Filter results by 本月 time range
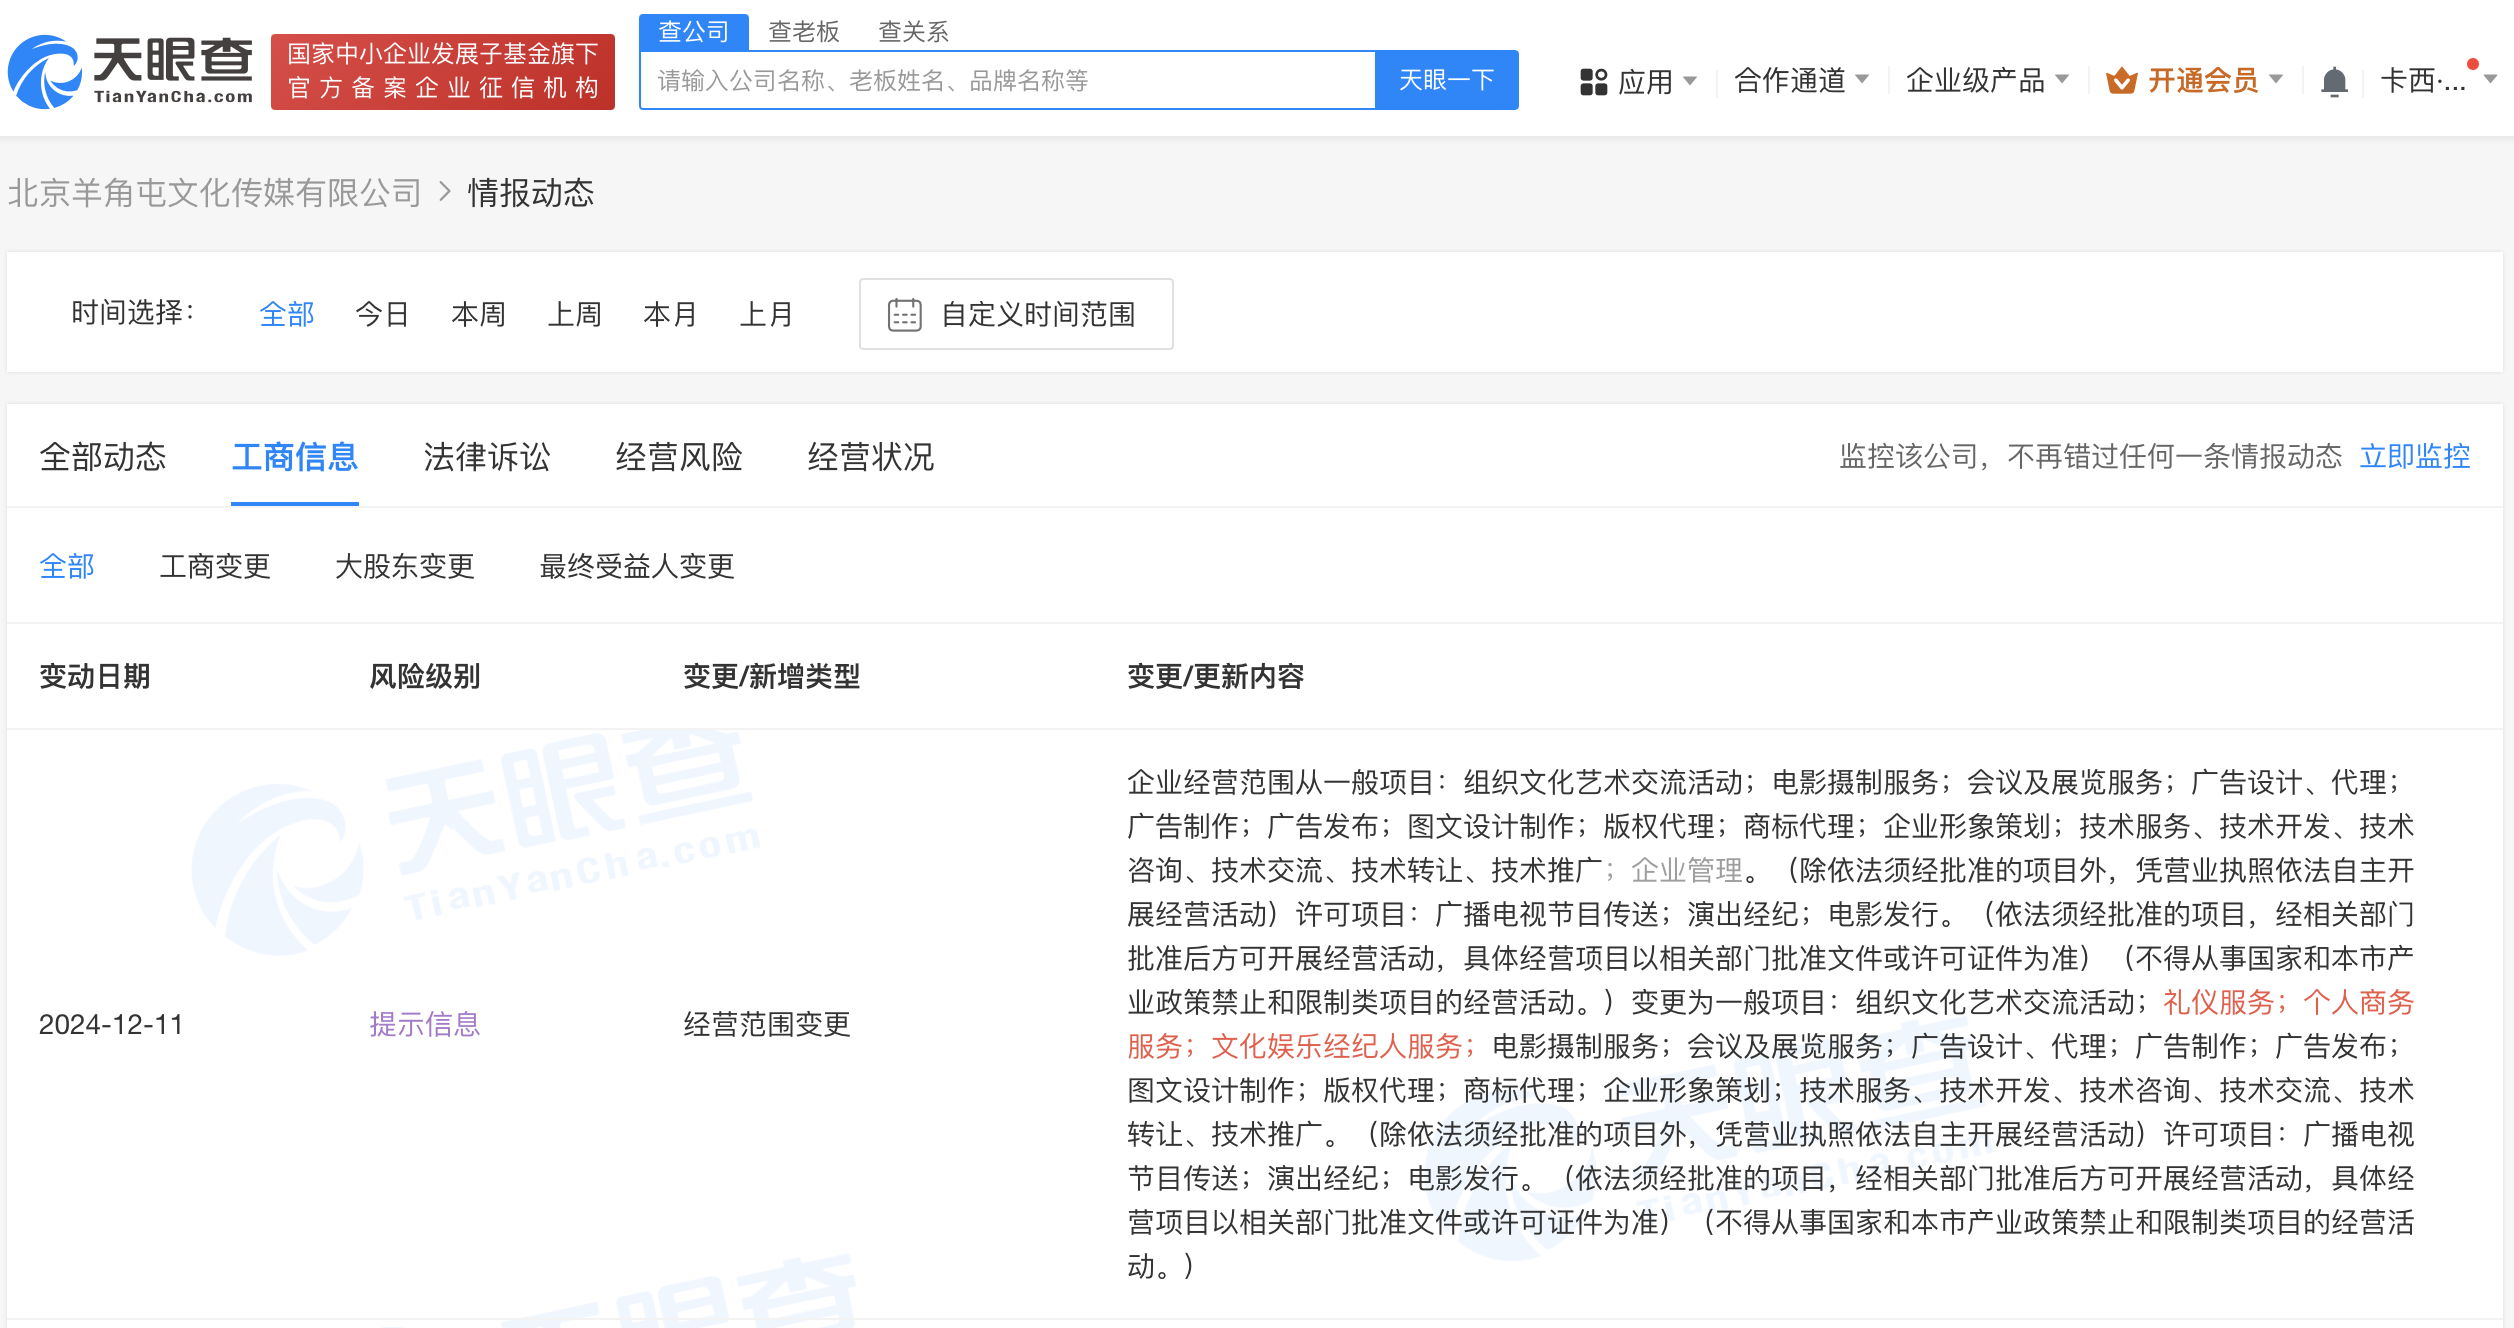 coord(670,313)
